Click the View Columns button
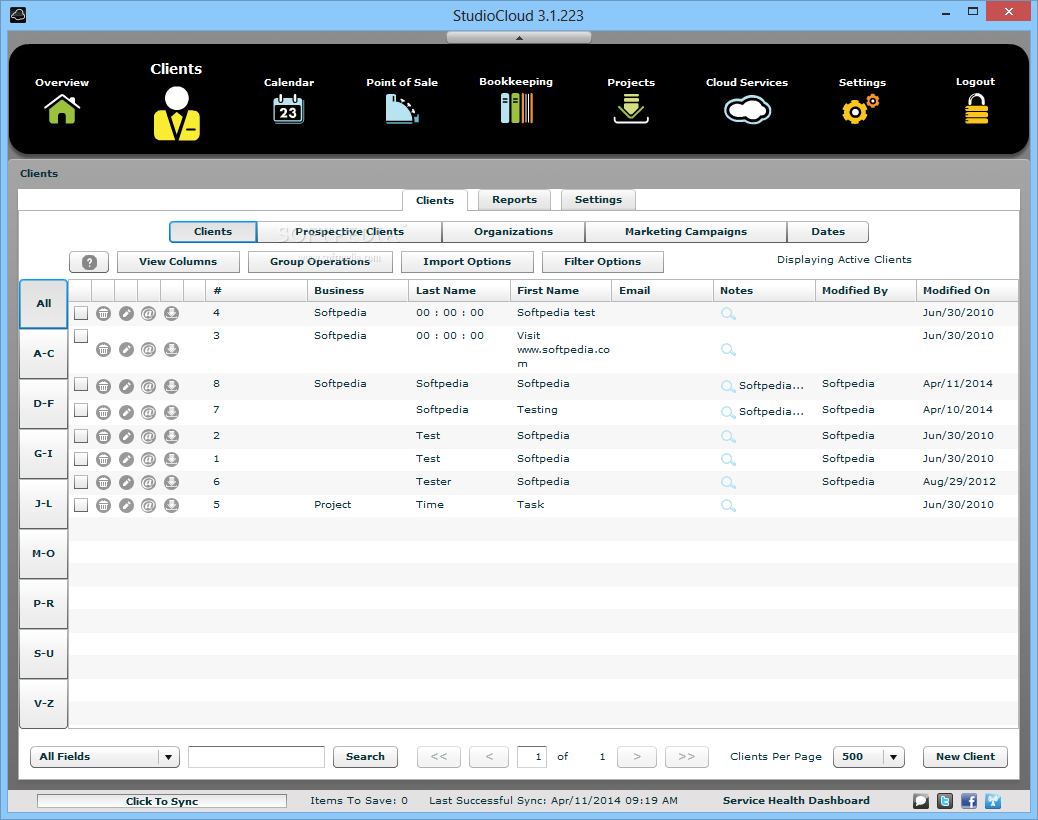1038x820 pixels. coord(178,262)
